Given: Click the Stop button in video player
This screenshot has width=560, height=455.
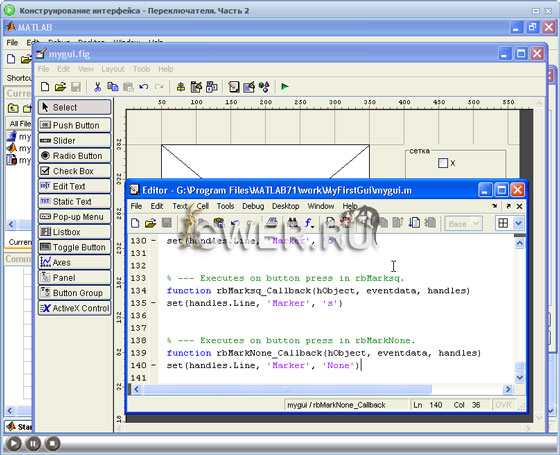Looking at the screenshot, I should 52,444.
